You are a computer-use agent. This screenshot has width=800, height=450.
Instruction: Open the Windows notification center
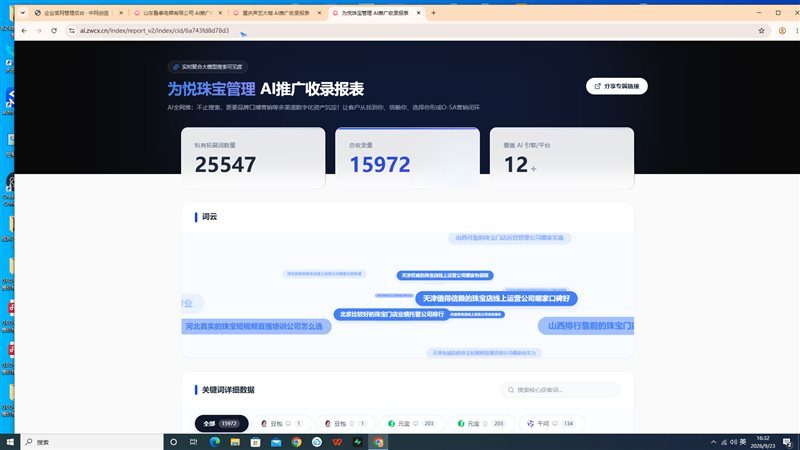[788, 442]
